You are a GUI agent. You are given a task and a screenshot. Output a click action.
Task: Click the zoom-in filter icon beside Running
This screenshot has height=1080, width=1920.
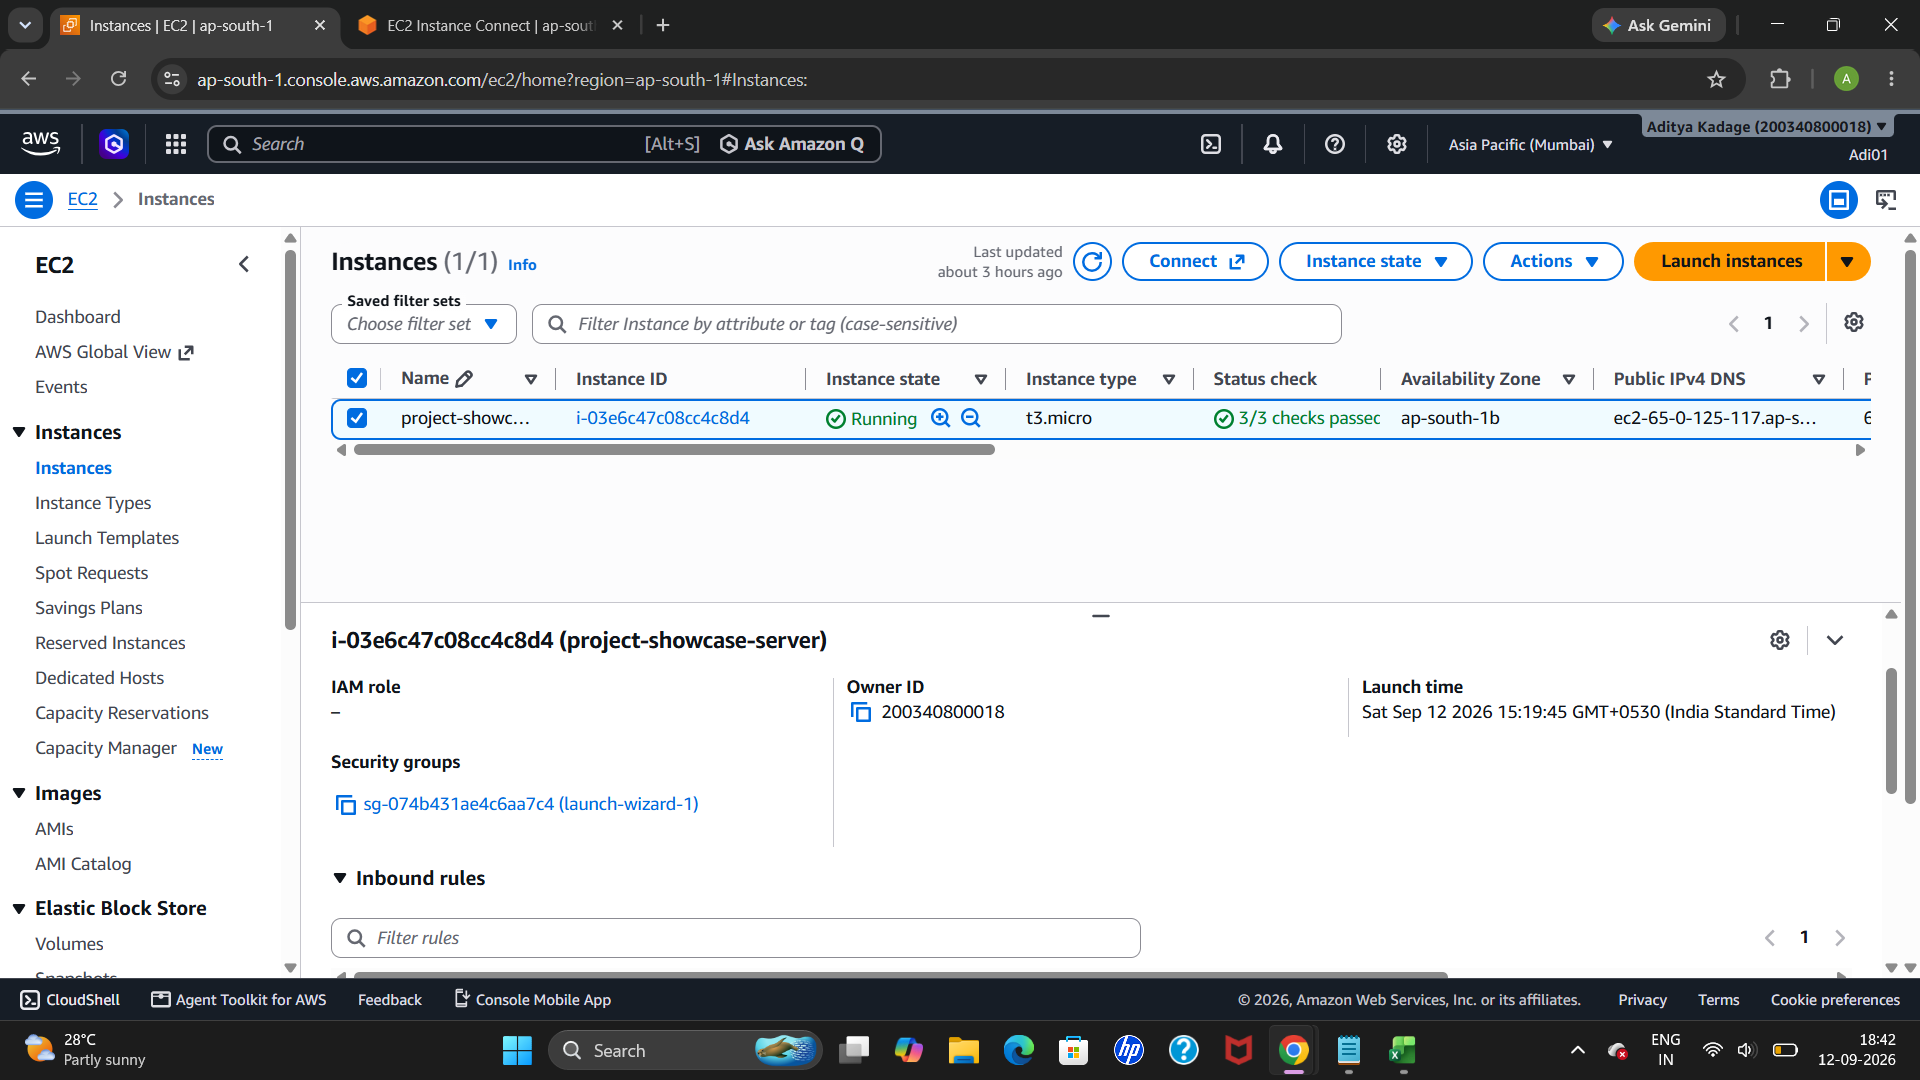pos(940,418)
